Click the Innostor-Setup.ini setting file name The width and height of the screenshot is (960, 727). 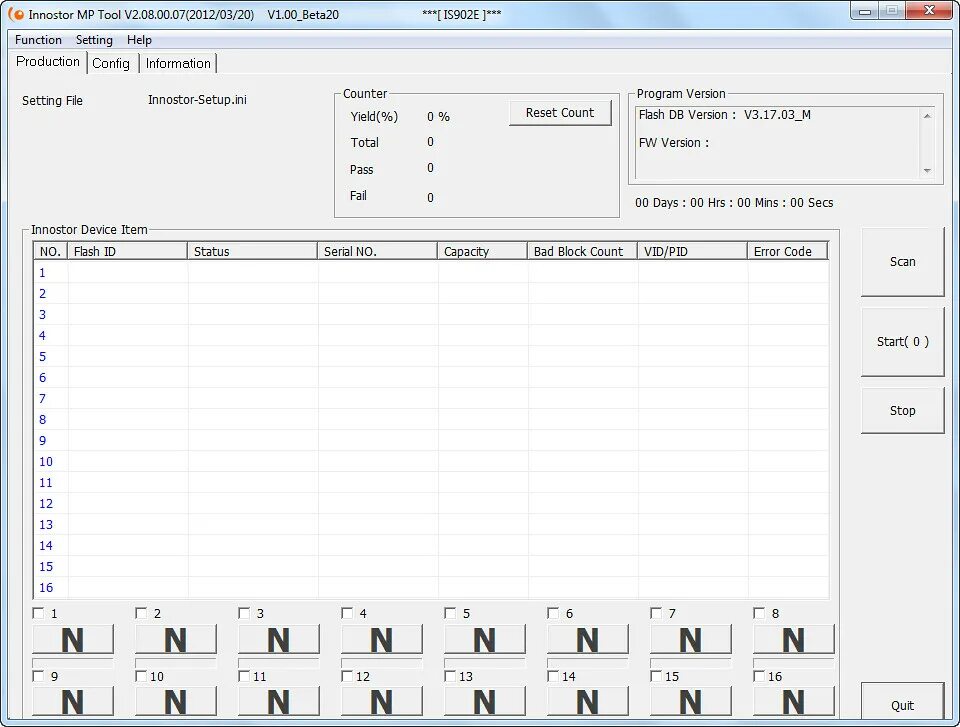coord(197,100)
